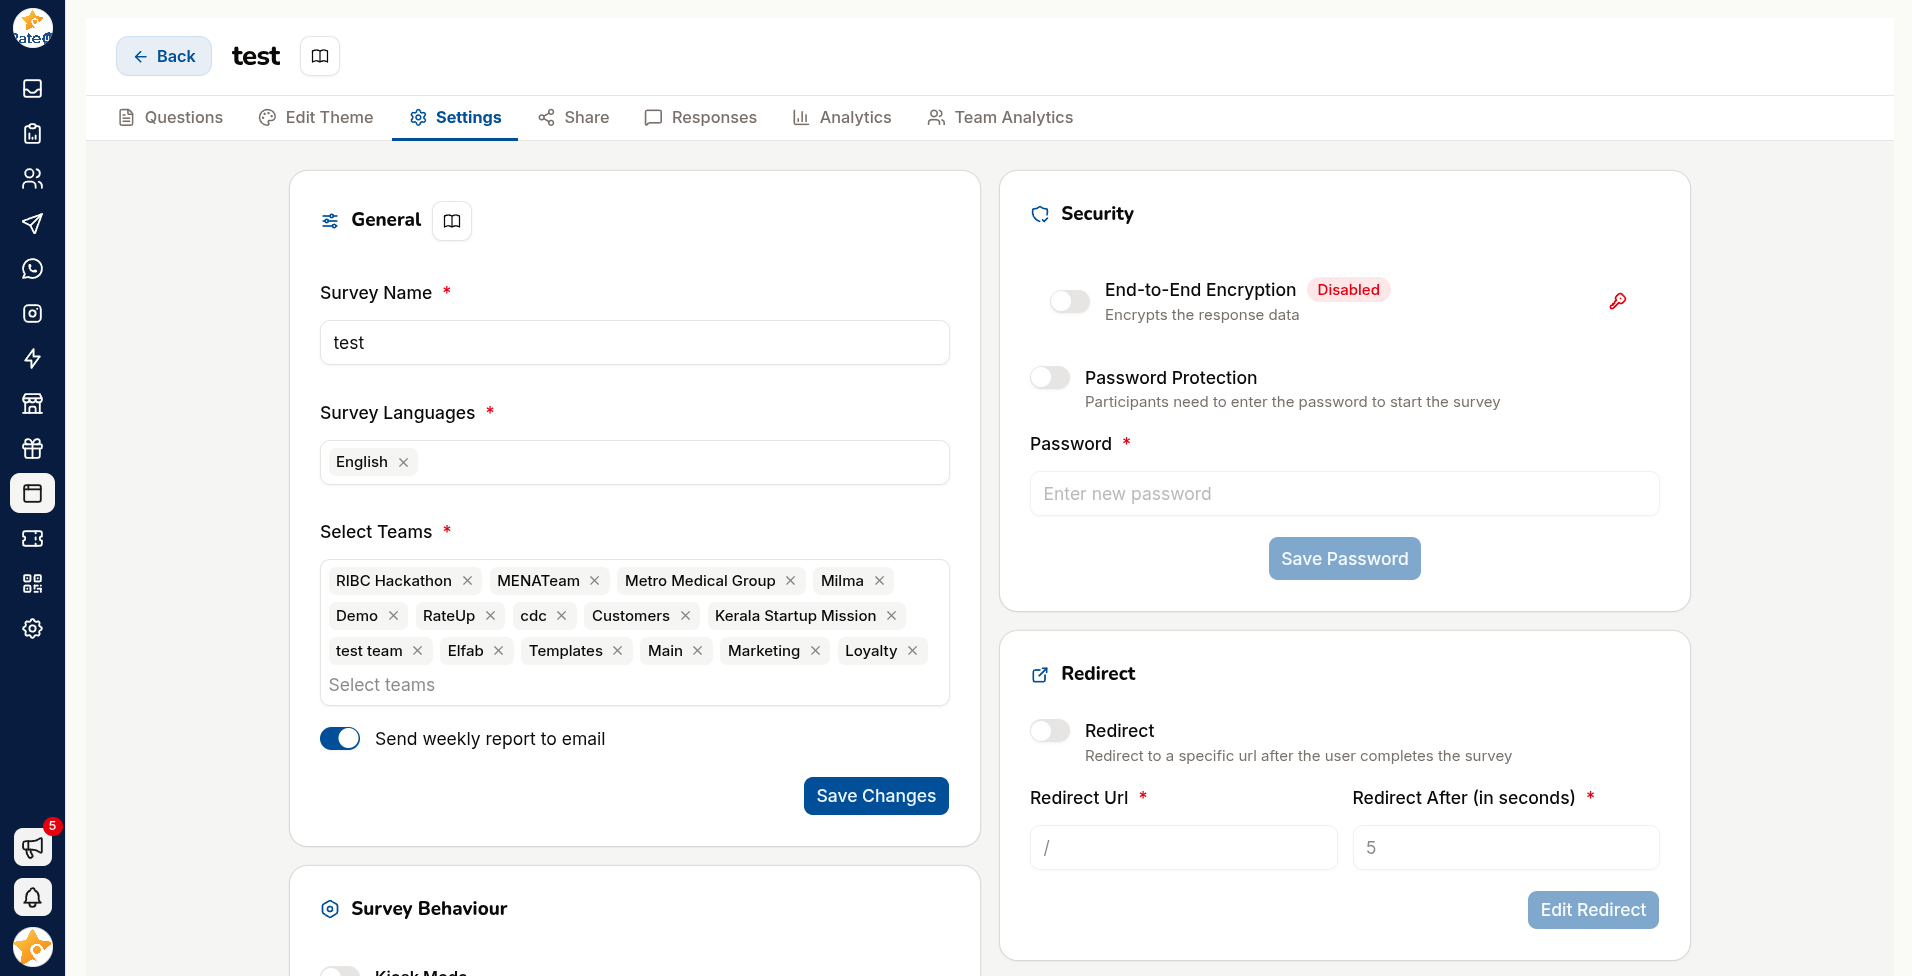Viewport: 1912px width, 976px height.
Task: Open the lightning bolt automation icon
Action: click(x=32, y=359)
